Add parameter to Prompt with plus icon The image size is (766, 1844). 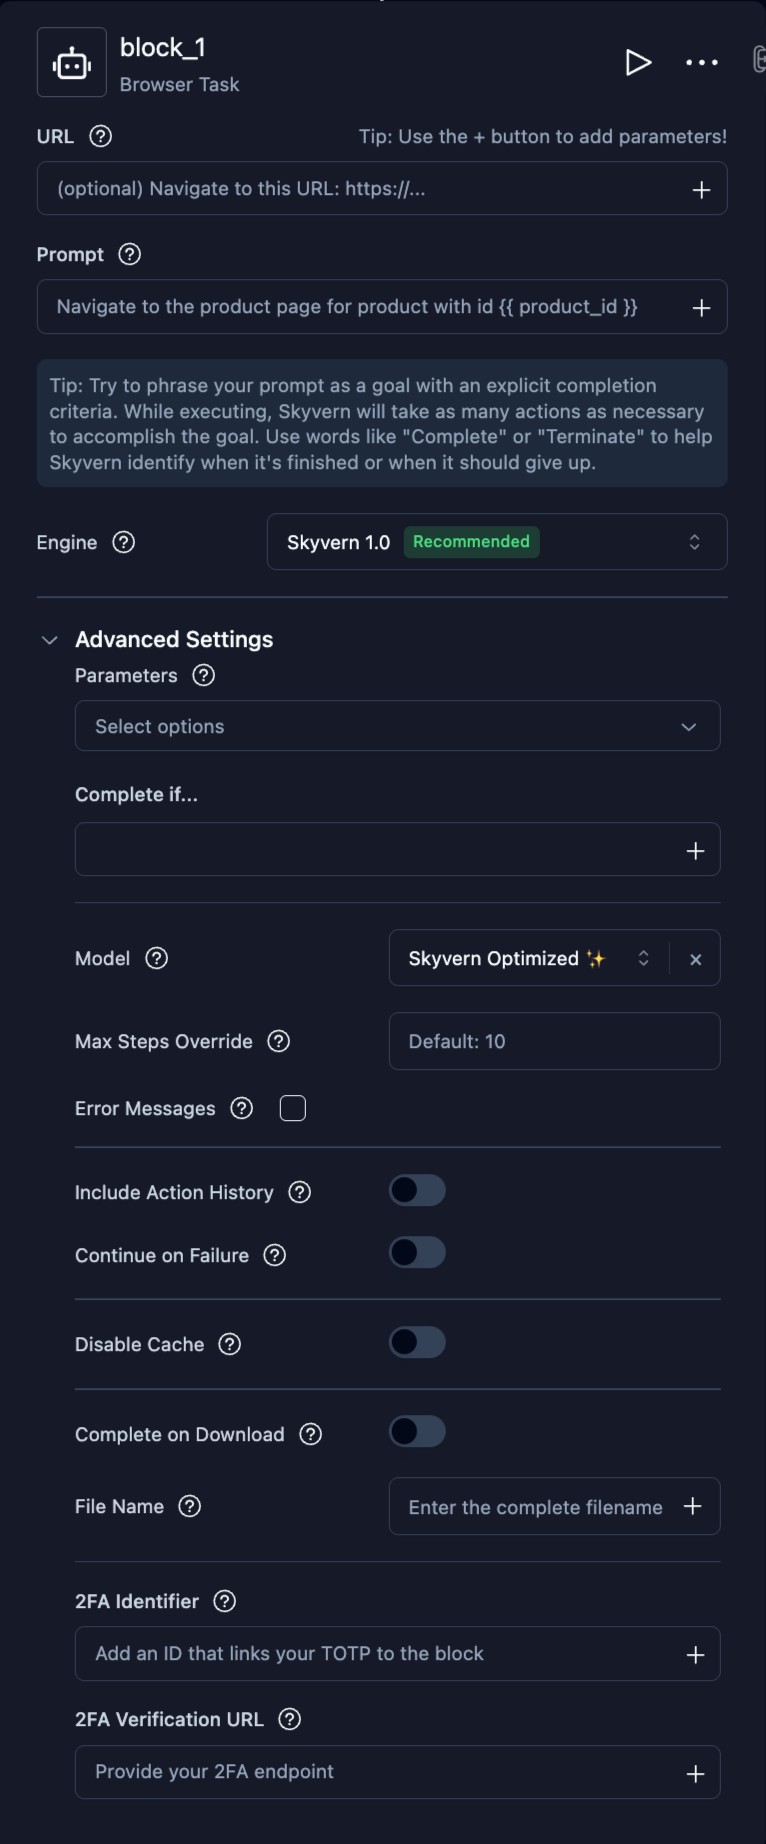701,308
